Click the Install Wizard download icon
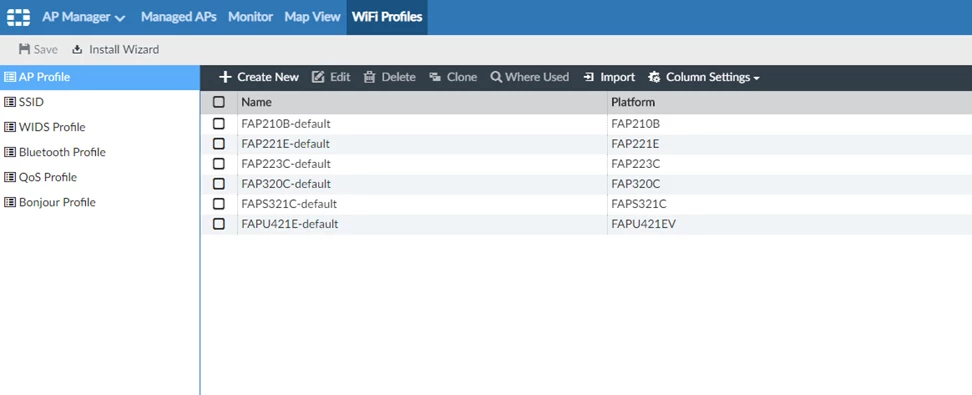This screenshot has height=395, width=972. [77, 50]
